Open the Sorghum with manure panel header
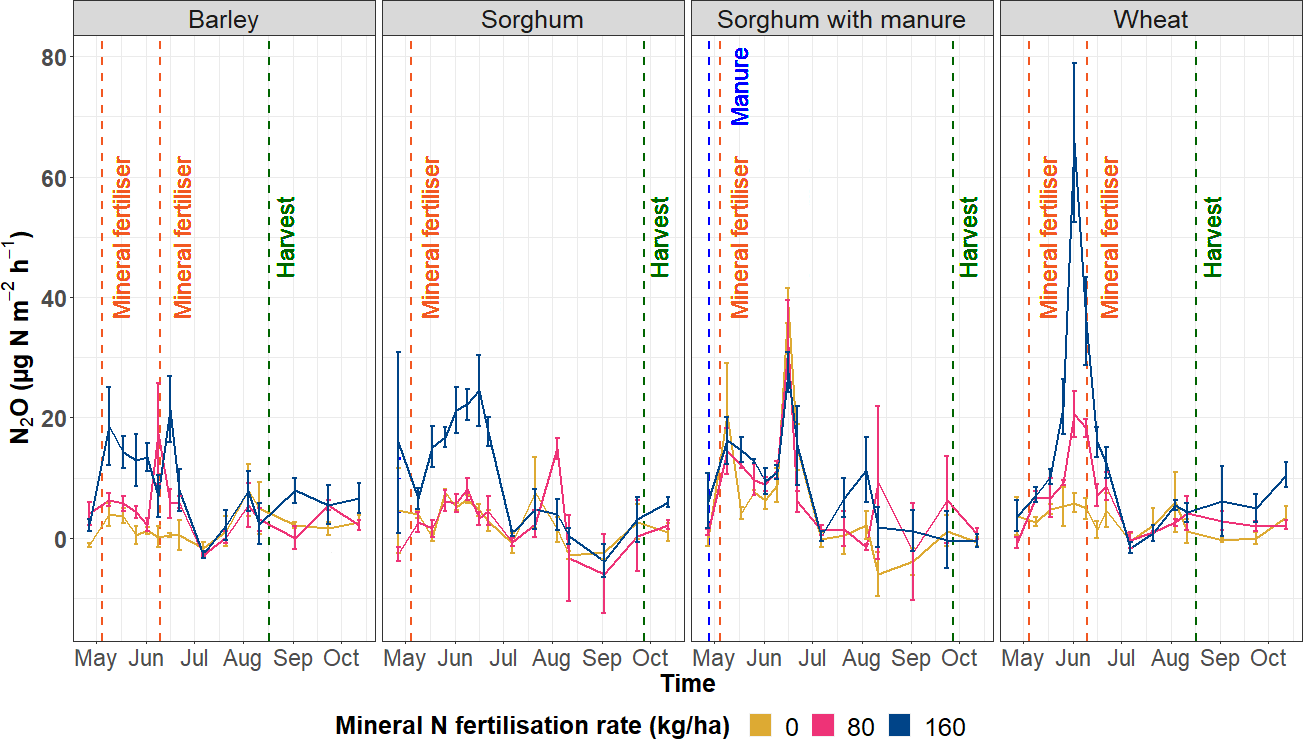This screenshot has width=1303, height=739. tap(842, 19)
